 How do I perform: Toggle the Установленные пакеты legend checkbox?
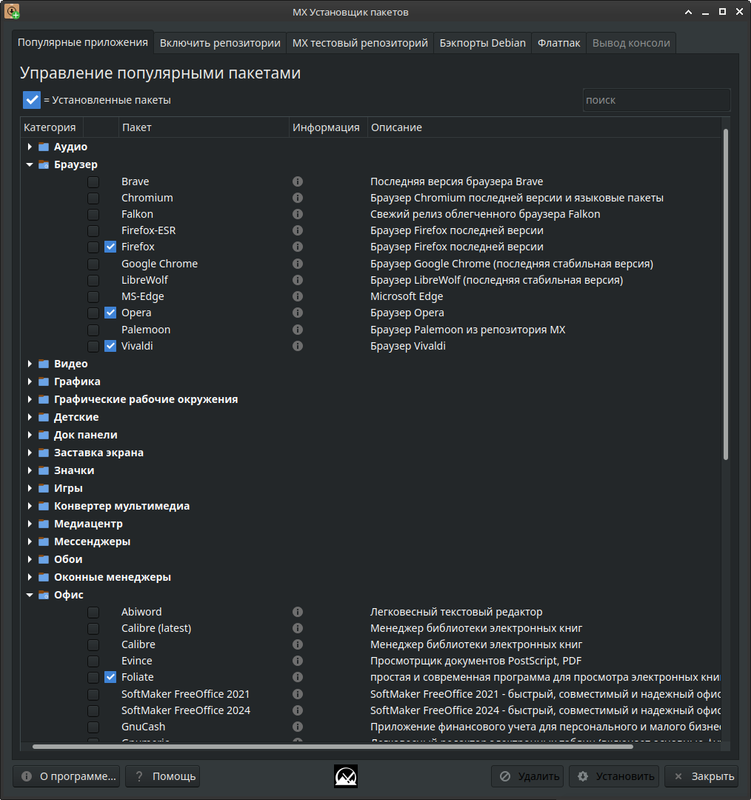32,100
